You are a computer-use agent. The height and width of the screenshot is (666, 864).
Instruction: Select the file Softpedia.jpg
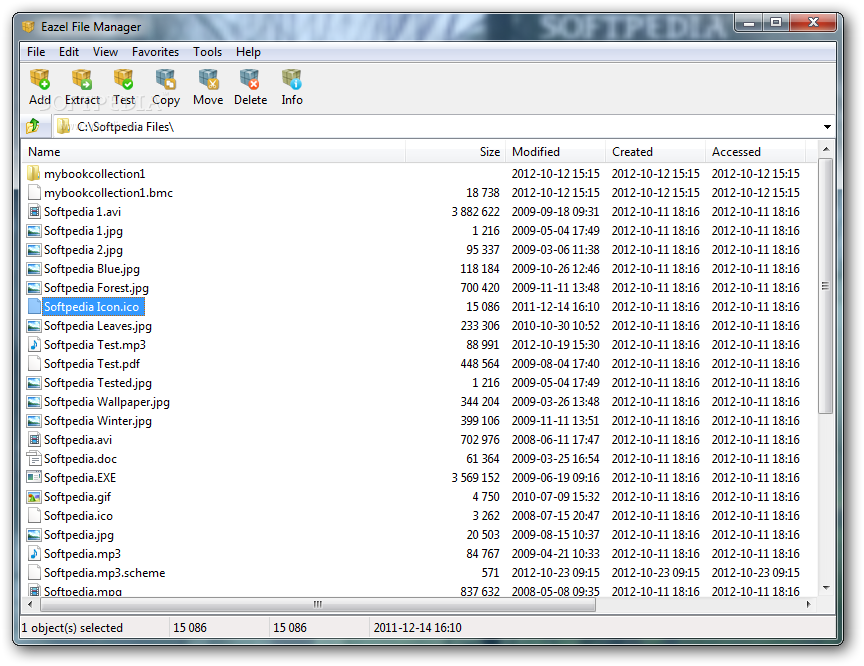click(79, 535)
